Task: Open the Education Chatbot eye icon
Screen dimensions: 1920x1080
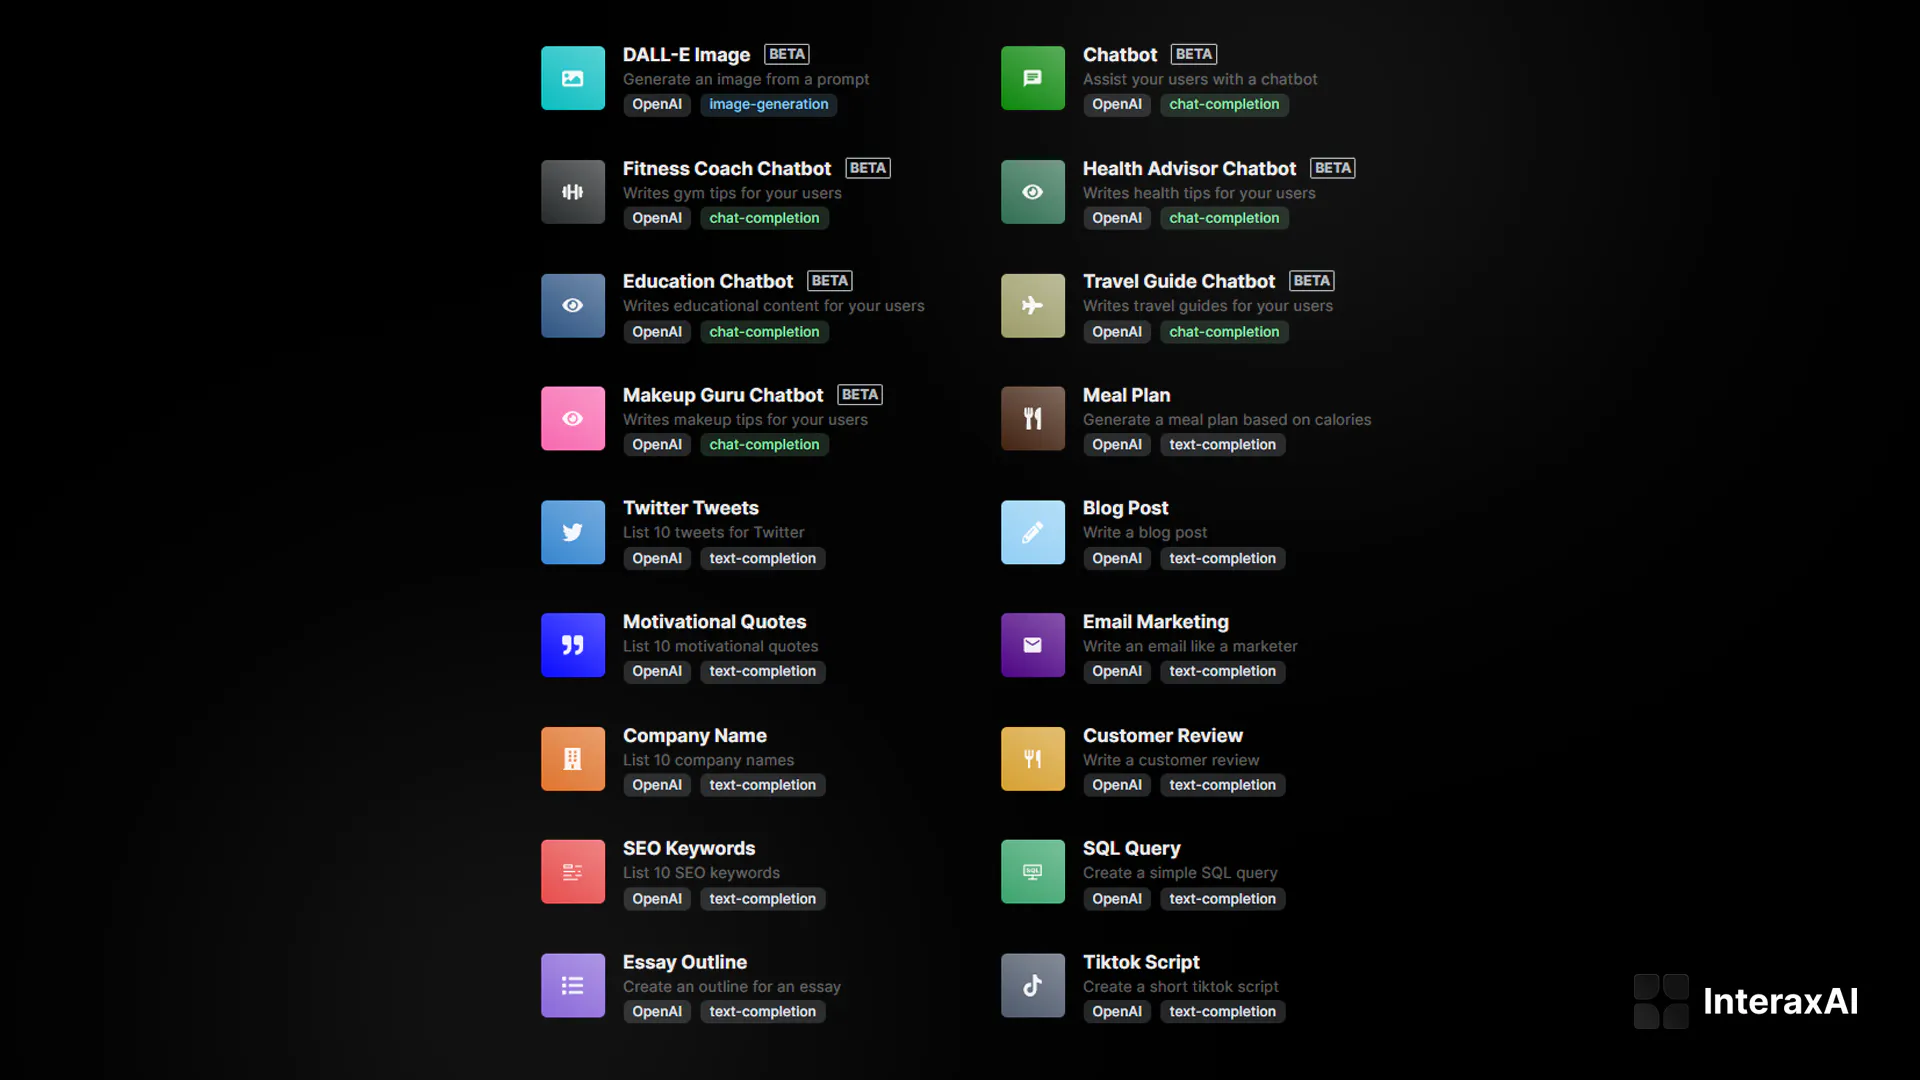Action: click(x=573, y=306)
